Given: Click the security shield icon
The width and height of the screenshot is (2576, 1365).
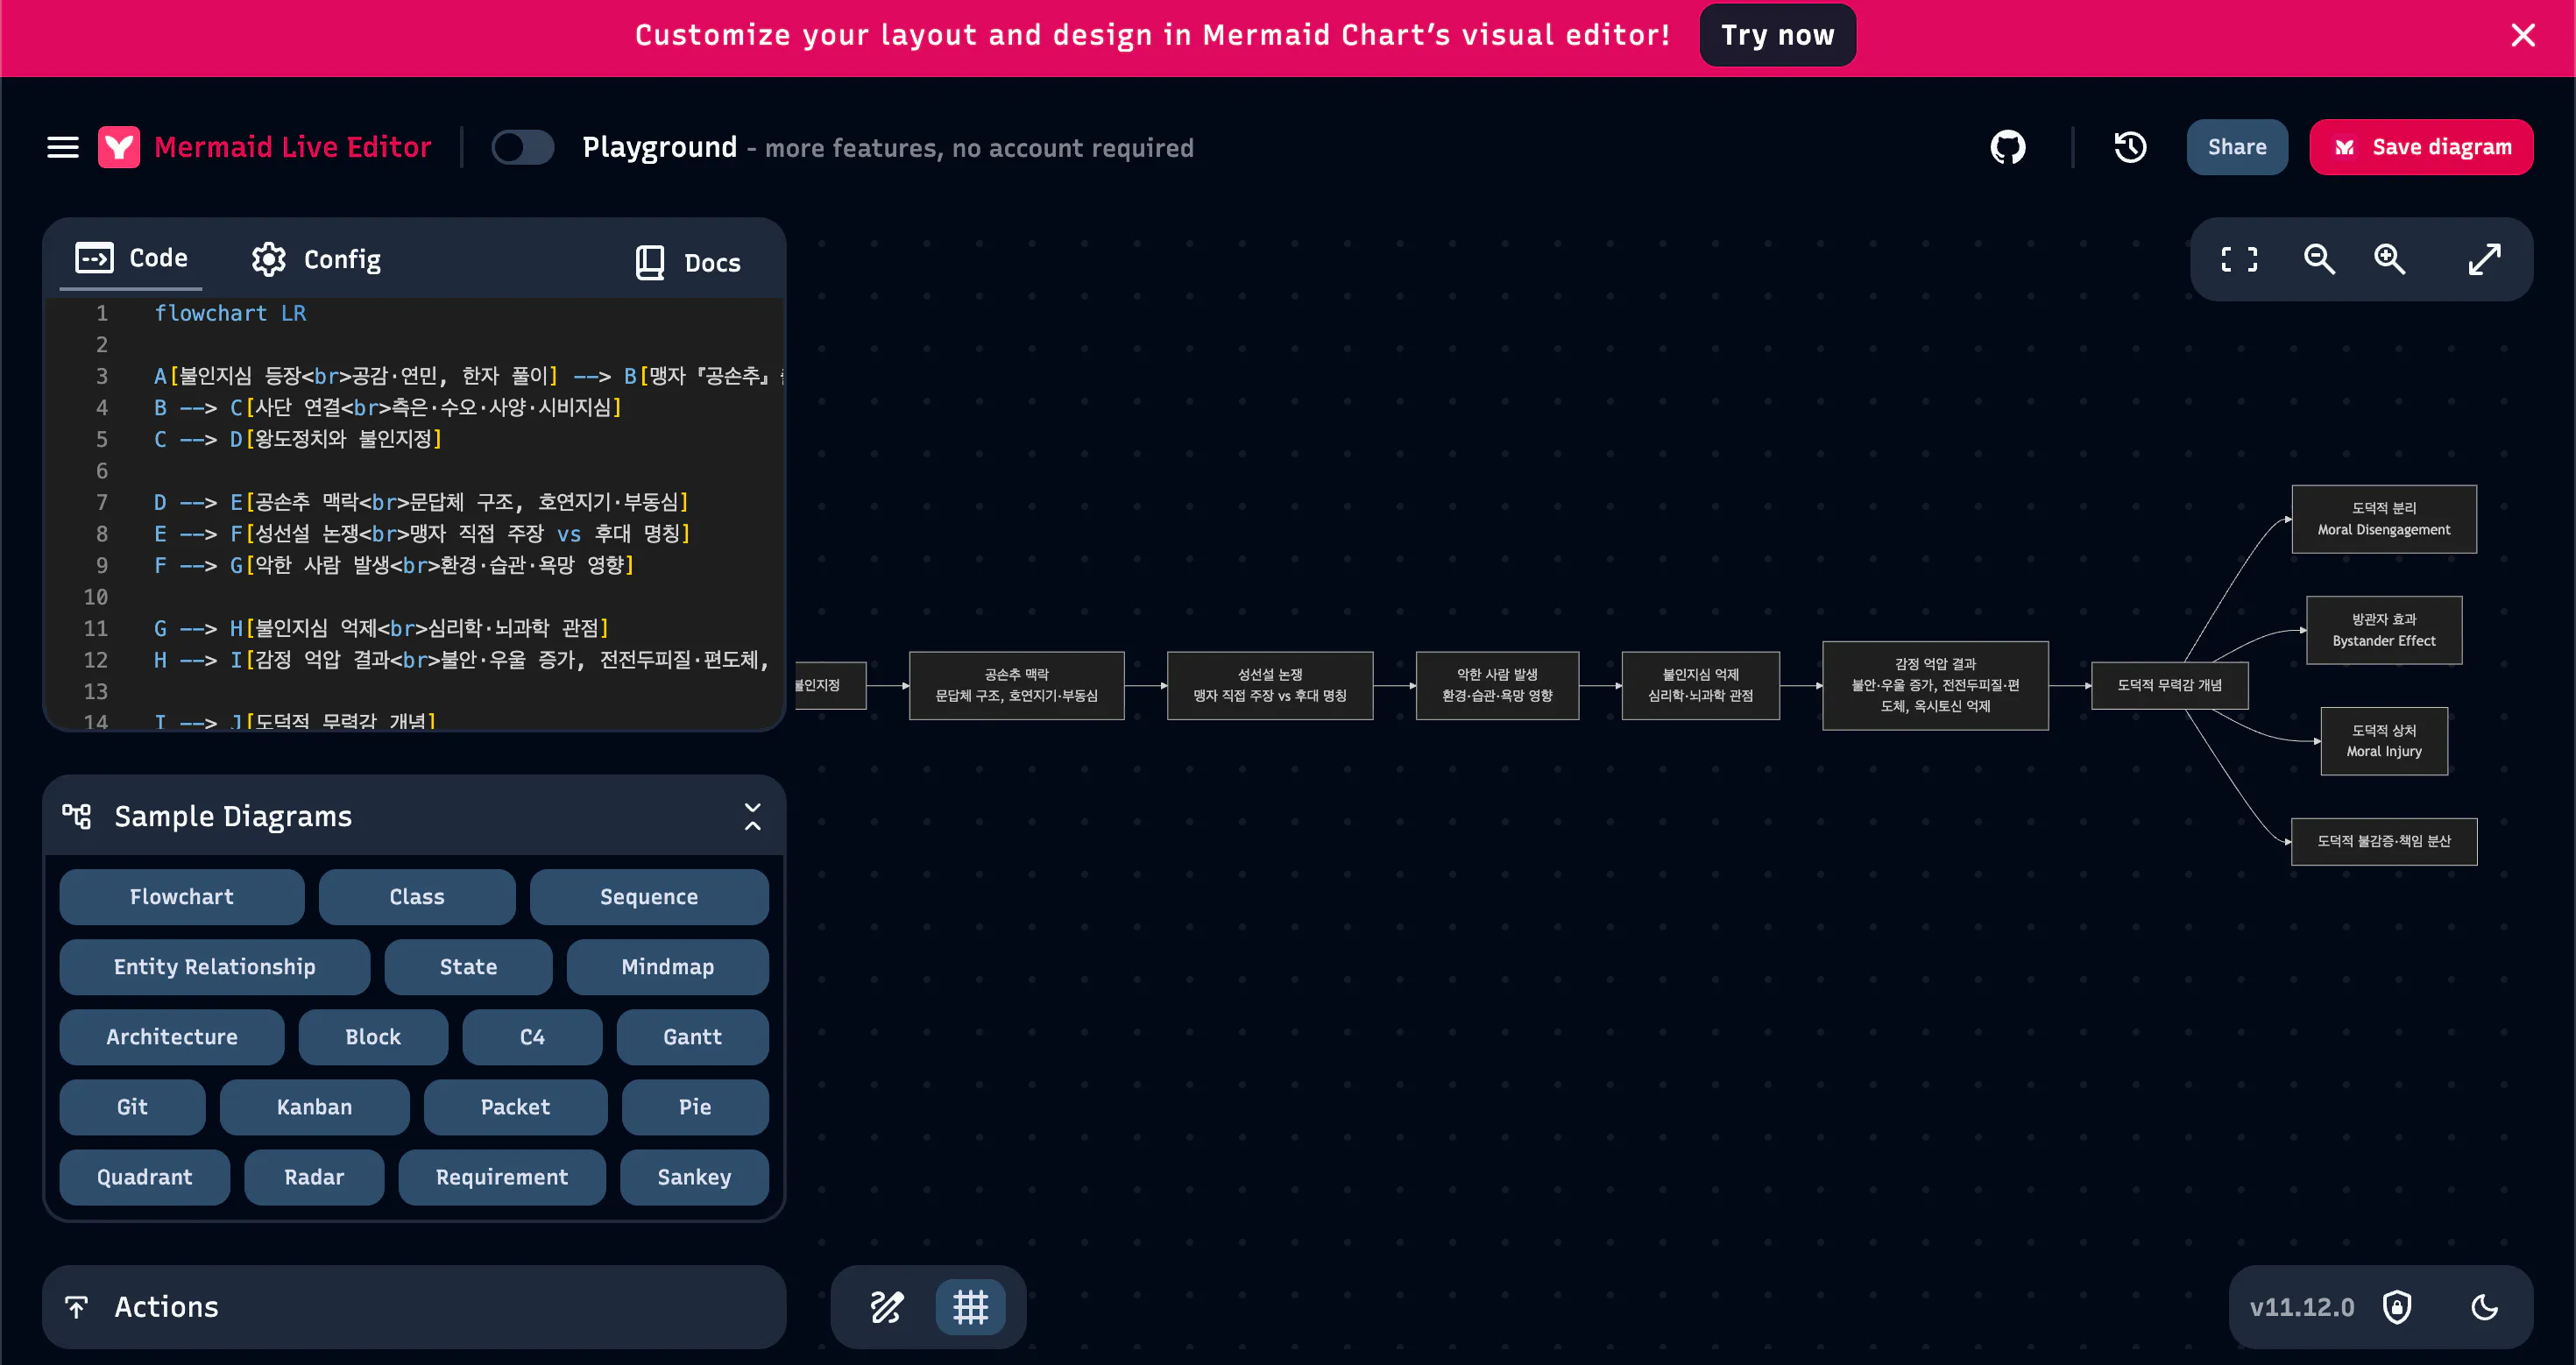Looking at the screenshot, I should click(2397, 1306).
